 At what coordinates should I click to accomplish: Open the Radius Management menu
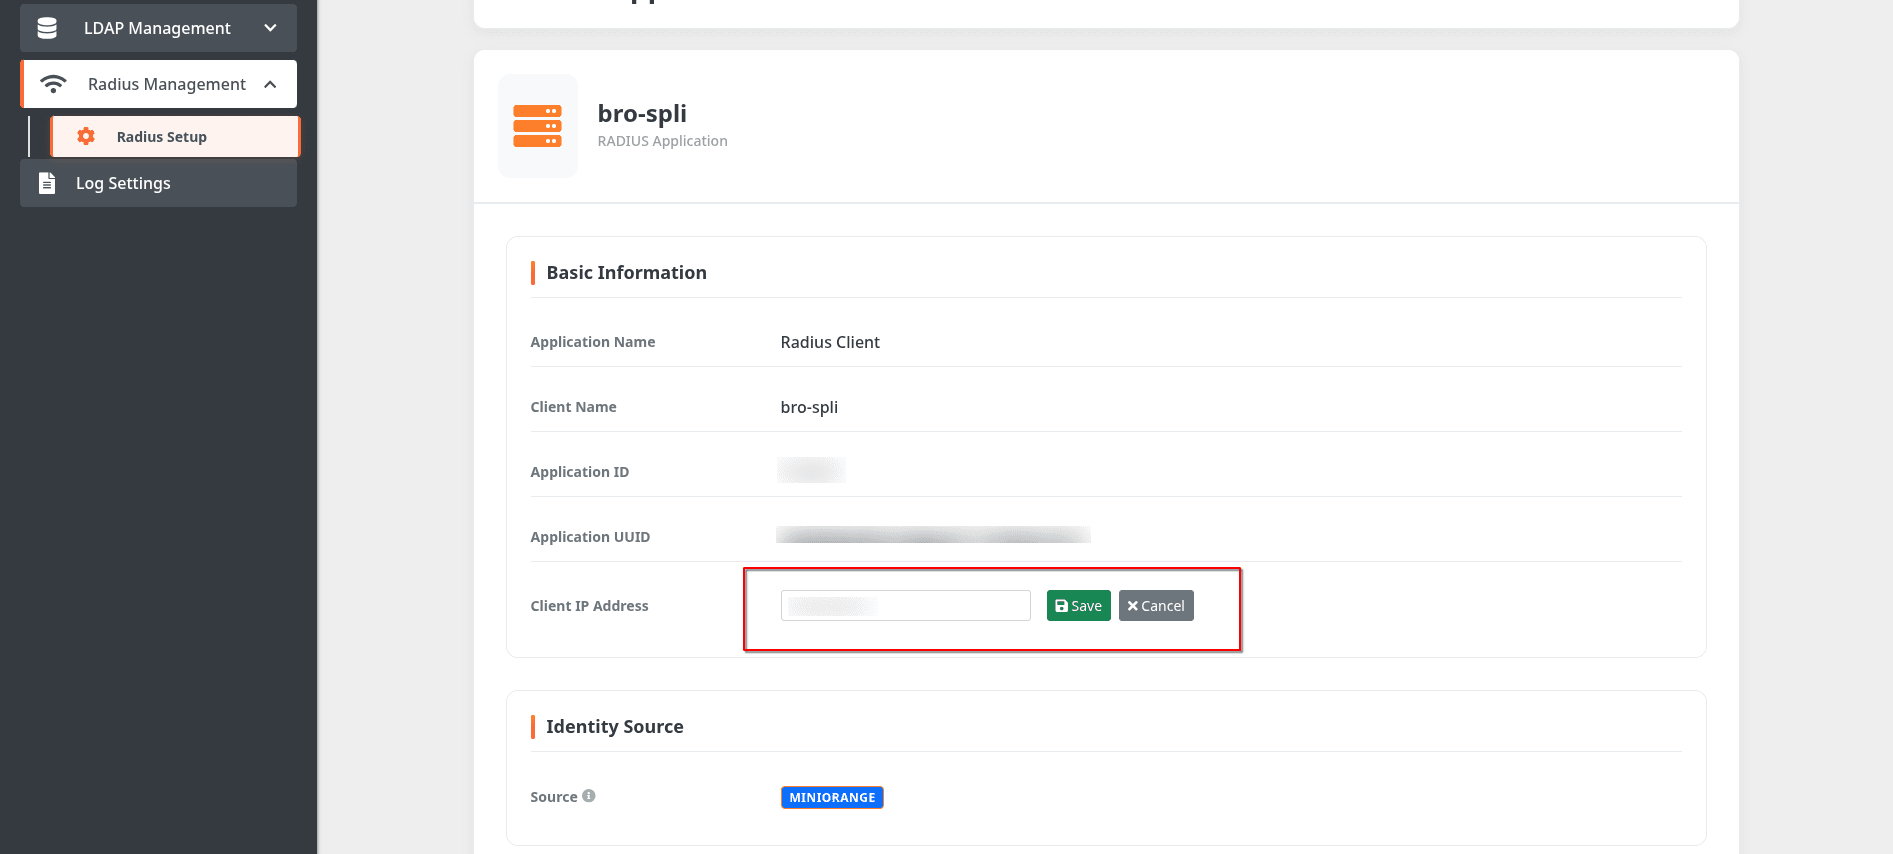[x=158, y=84]
